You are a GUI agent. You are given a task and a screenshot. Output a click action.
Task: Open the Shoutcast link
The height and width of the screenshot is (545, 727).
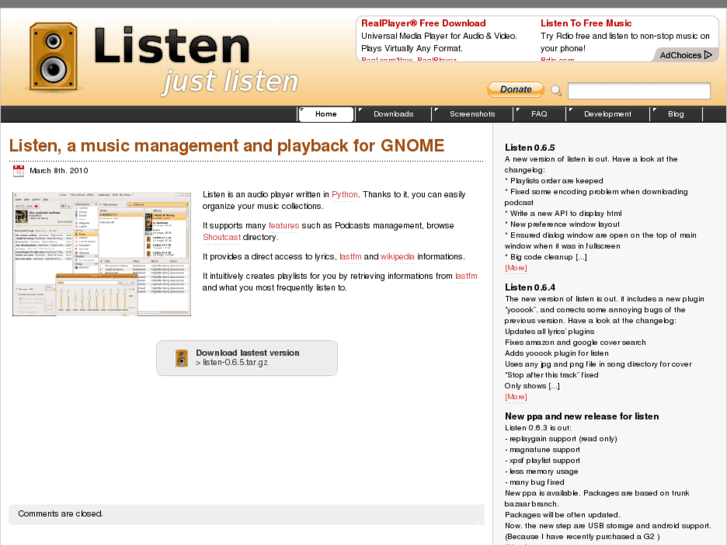[x=222, y=237]
